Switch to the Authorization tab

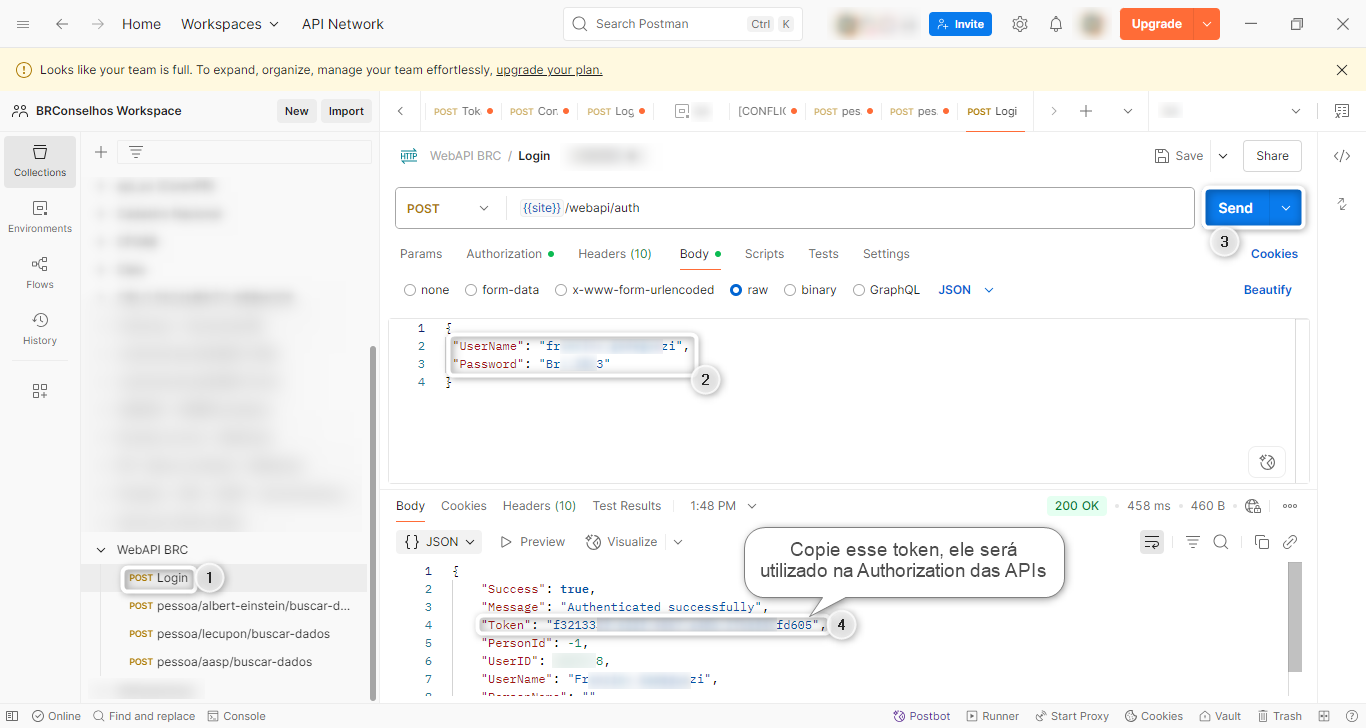[510, 254]
